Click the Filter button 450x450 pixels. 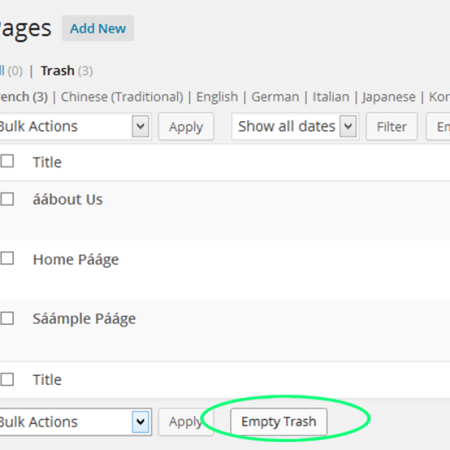tap(391, 126)
